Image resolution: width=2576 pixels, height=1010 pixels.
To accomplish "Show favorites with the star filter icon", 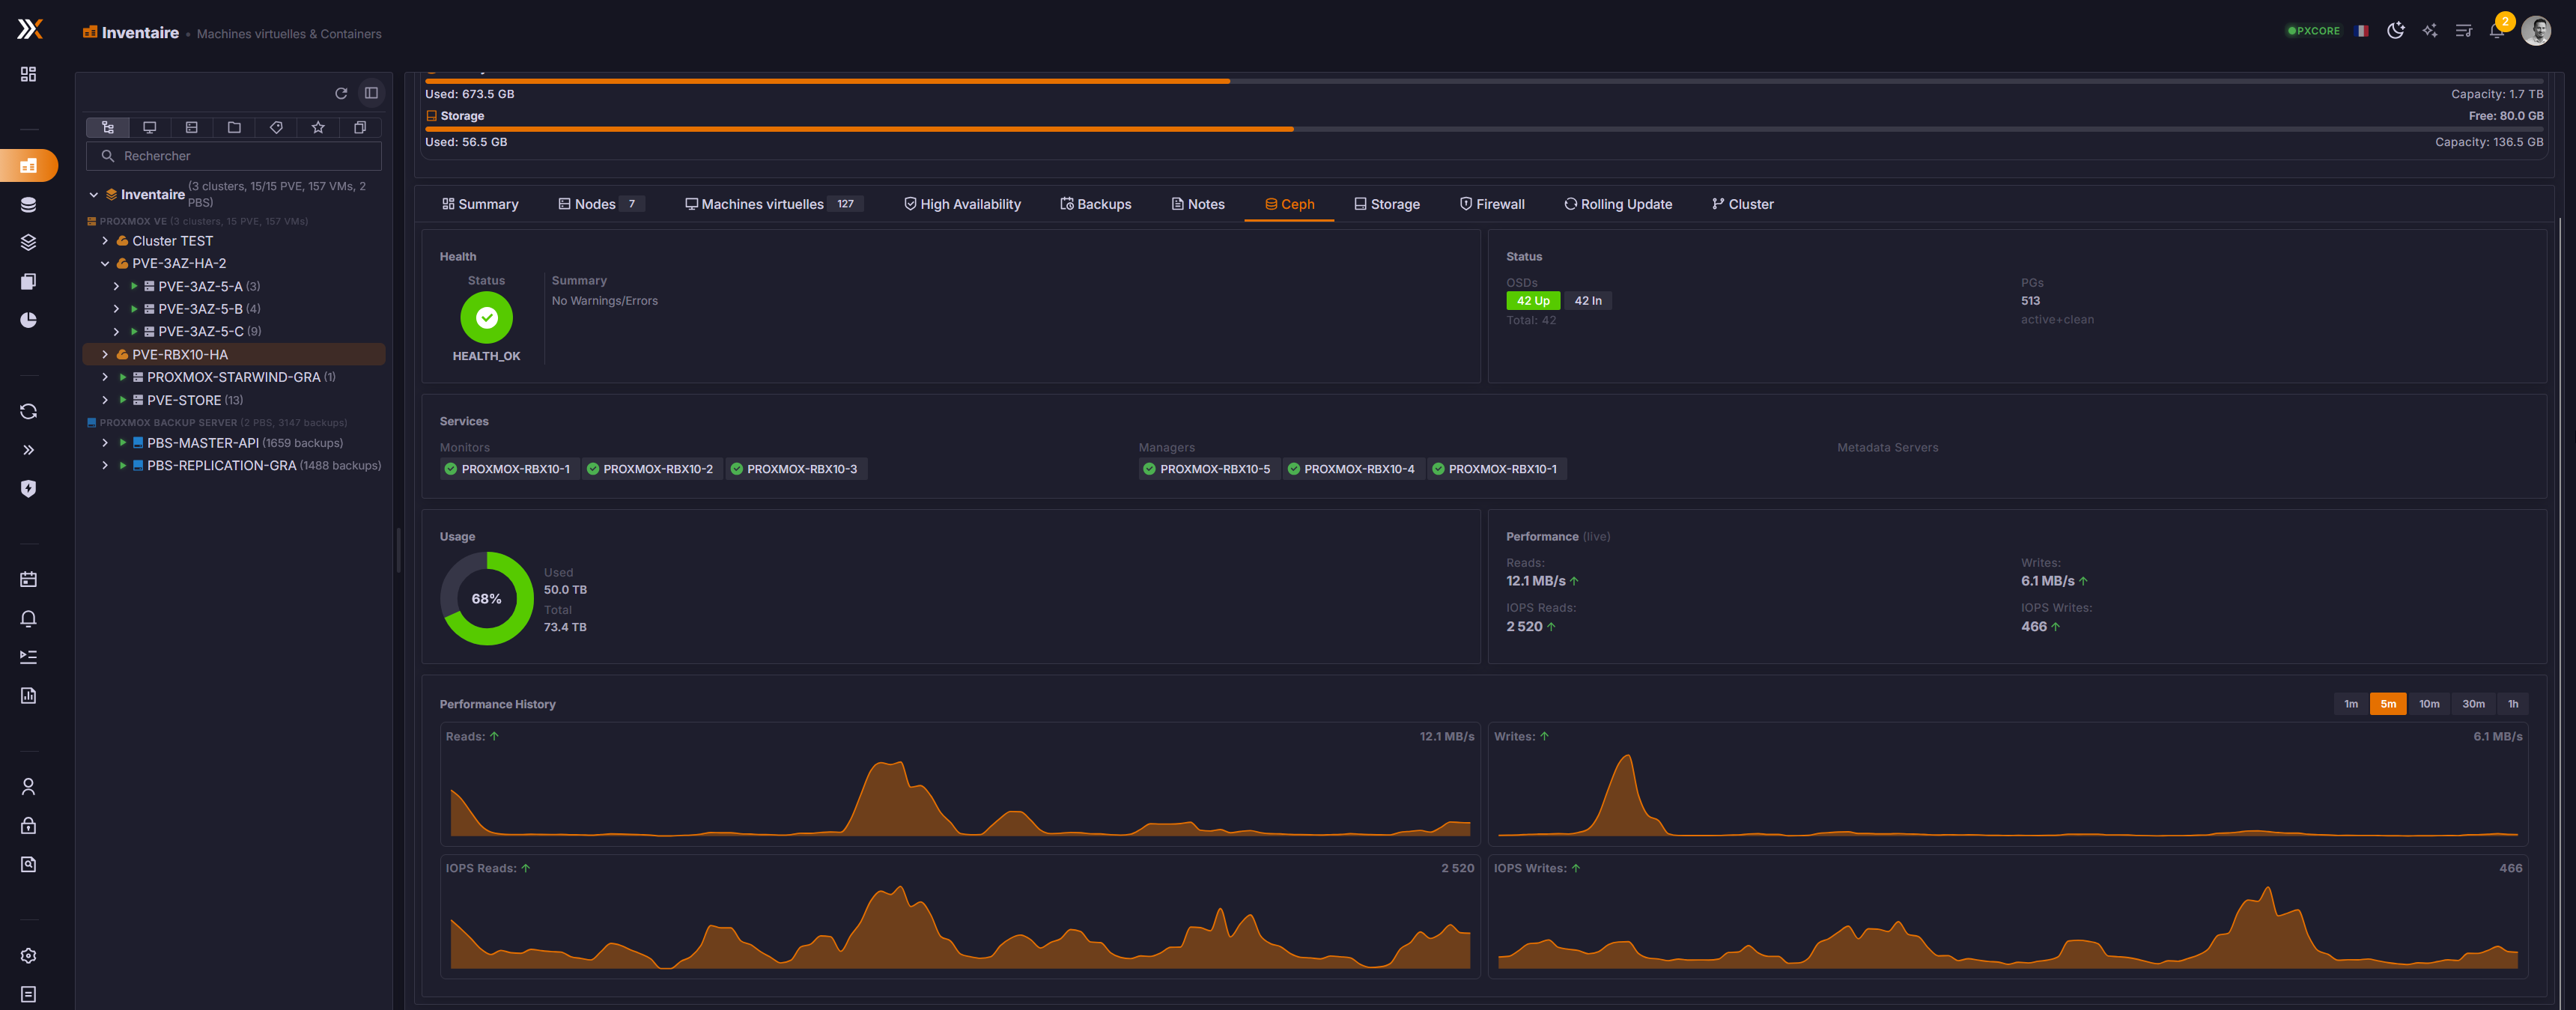I will click(x=318, y=127).
